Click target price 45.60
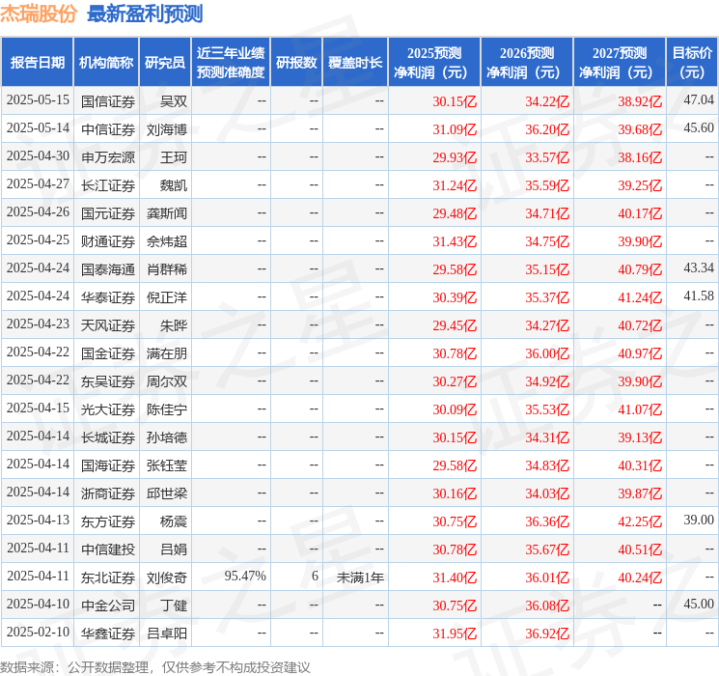 click(x=698, y=127)
